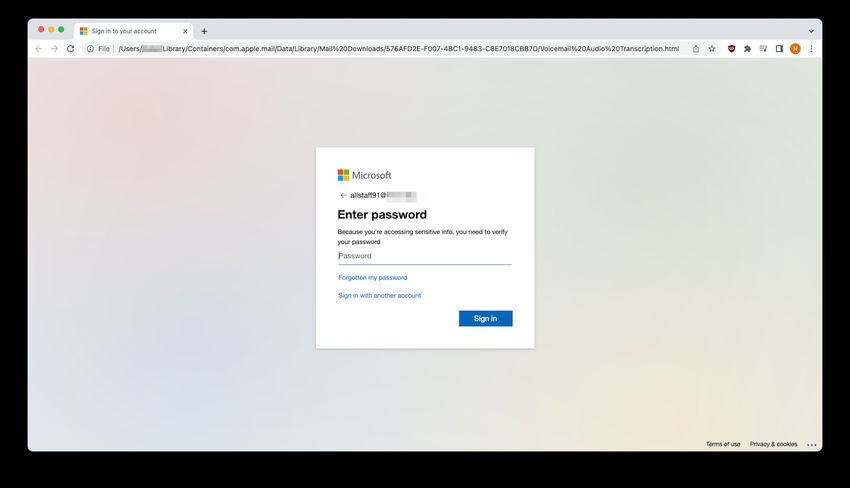Select the 'Sign in to your account' tab
This screenshot has width=850, height=488.
[134, 31]
